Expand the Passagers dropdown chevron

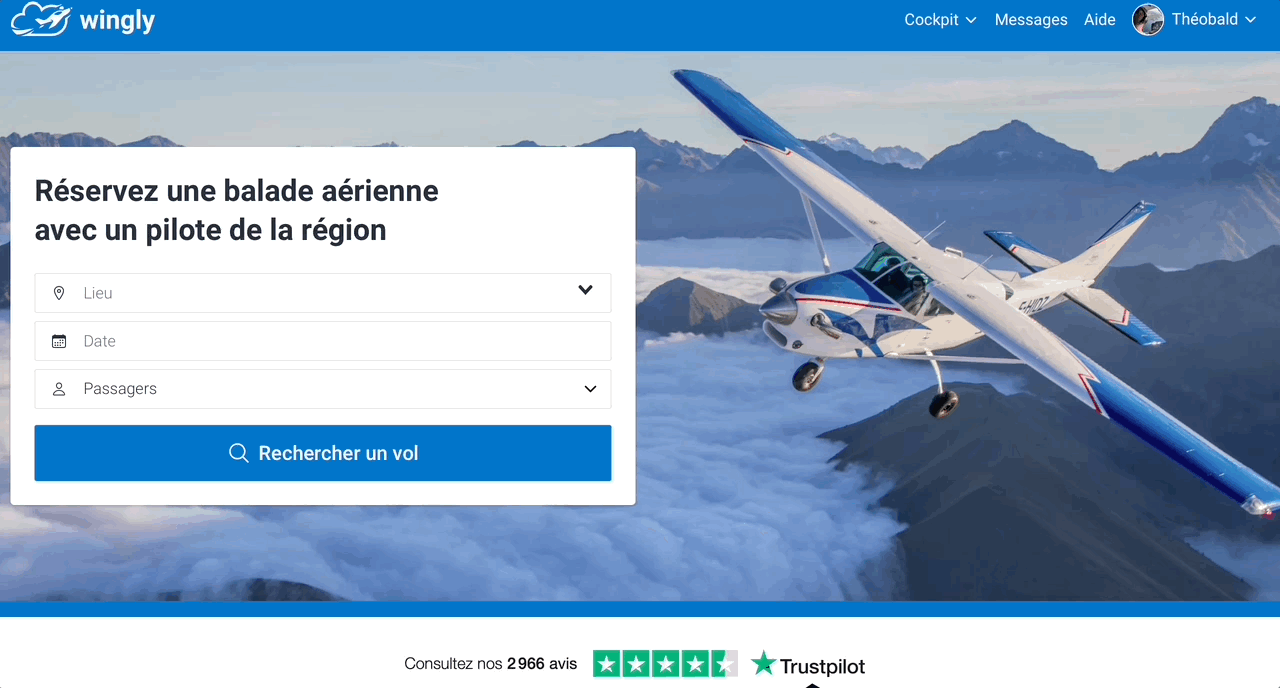click(x=590, y=389)
